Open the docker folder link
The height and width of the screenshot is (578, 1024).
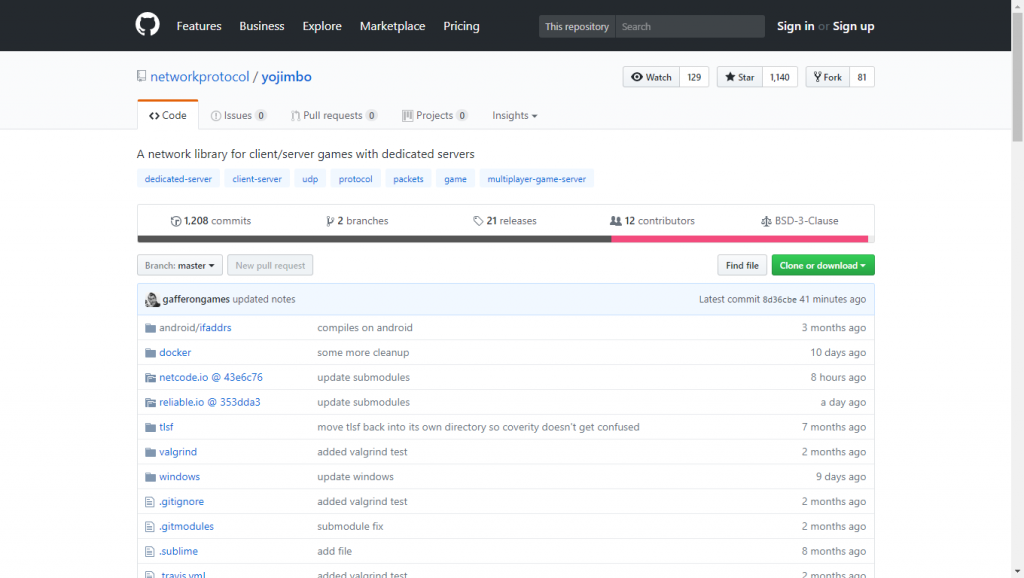175,353
